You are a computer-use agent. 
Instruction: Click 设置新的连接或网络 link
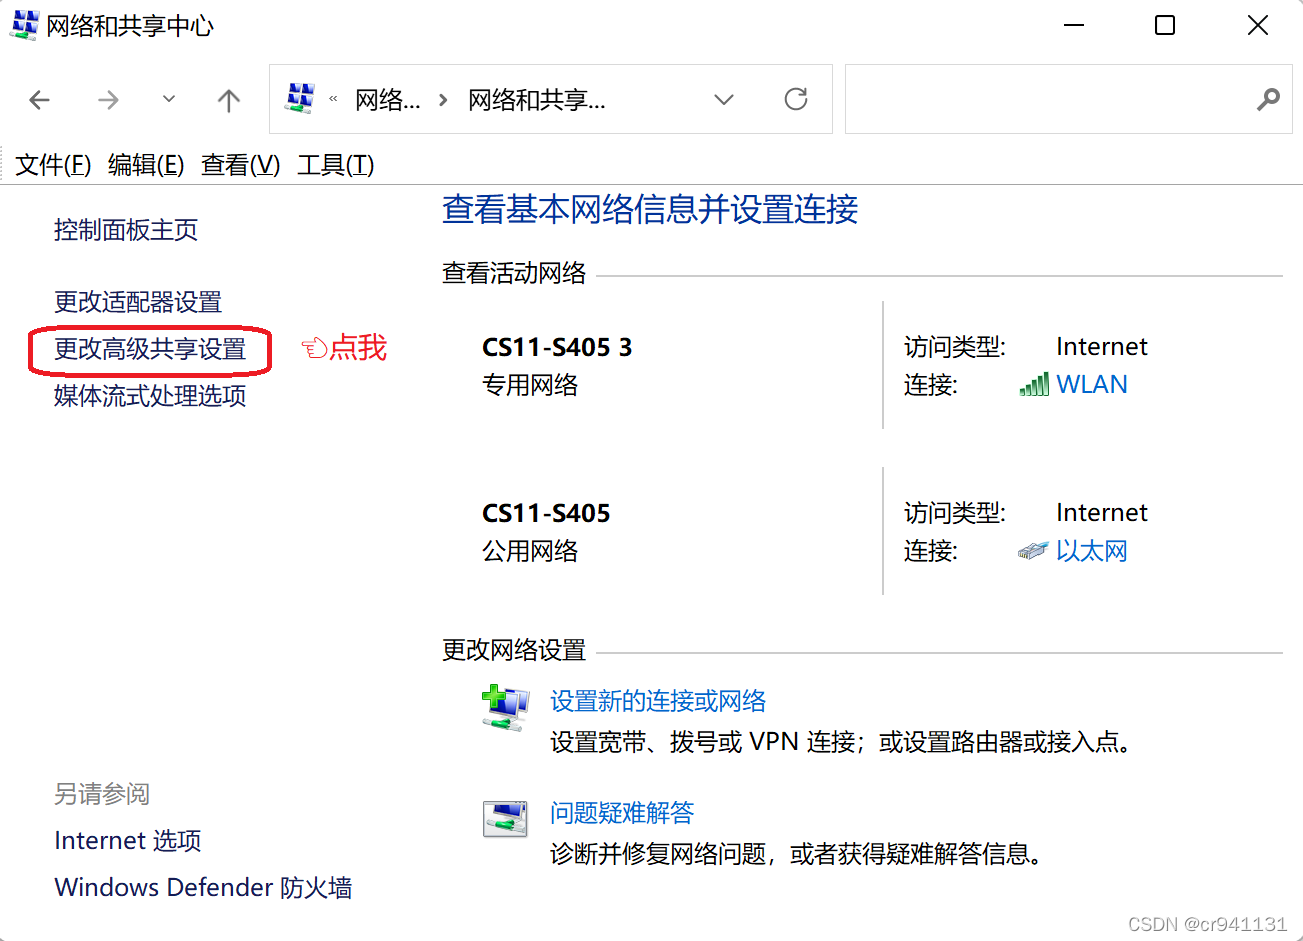[658, 701]
